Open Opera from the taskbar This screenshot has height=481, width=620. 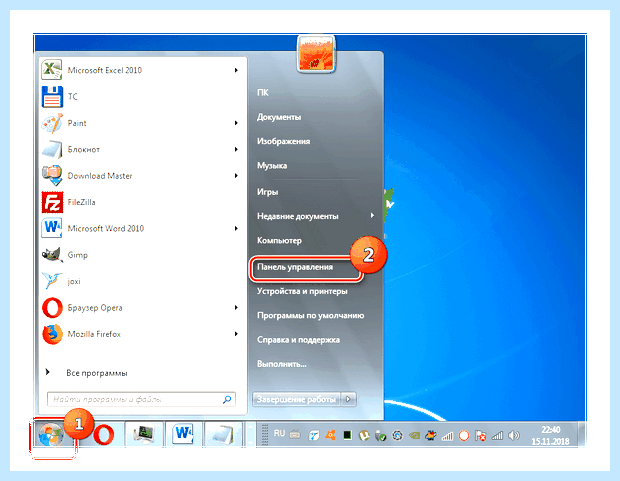click(104, 435)
